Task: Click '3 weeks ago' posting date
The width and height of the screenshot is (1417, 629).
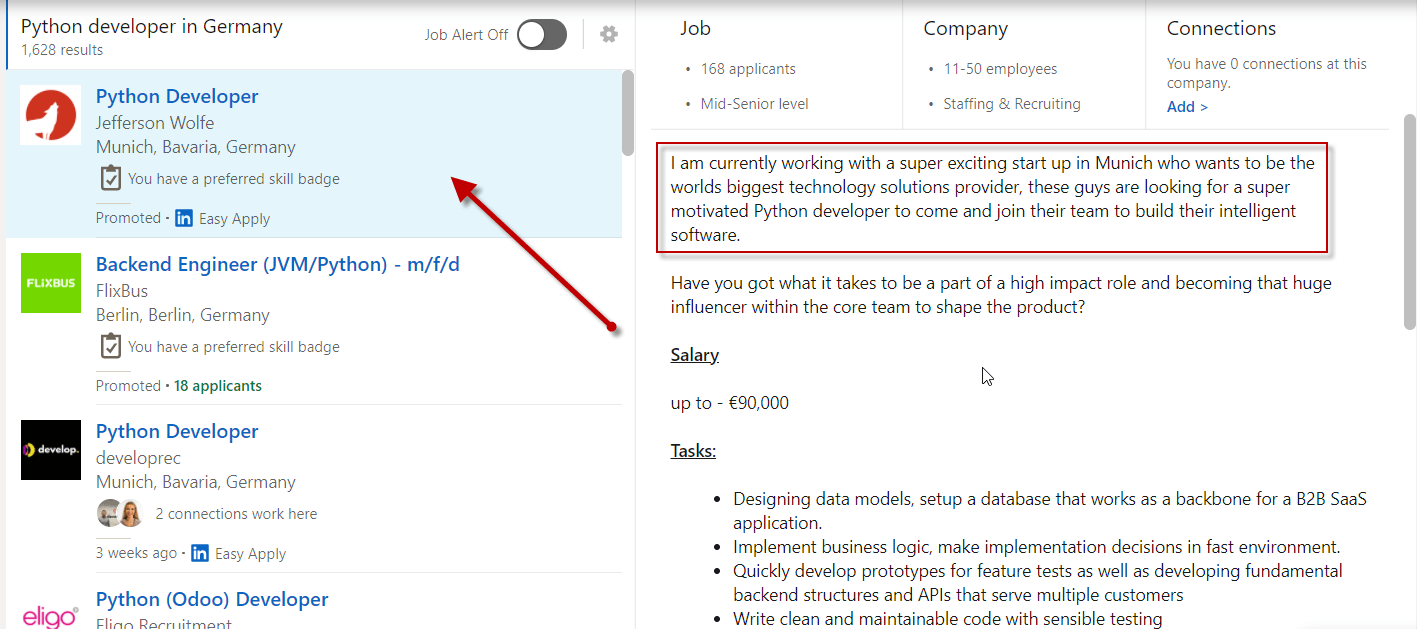Action: 136,553
